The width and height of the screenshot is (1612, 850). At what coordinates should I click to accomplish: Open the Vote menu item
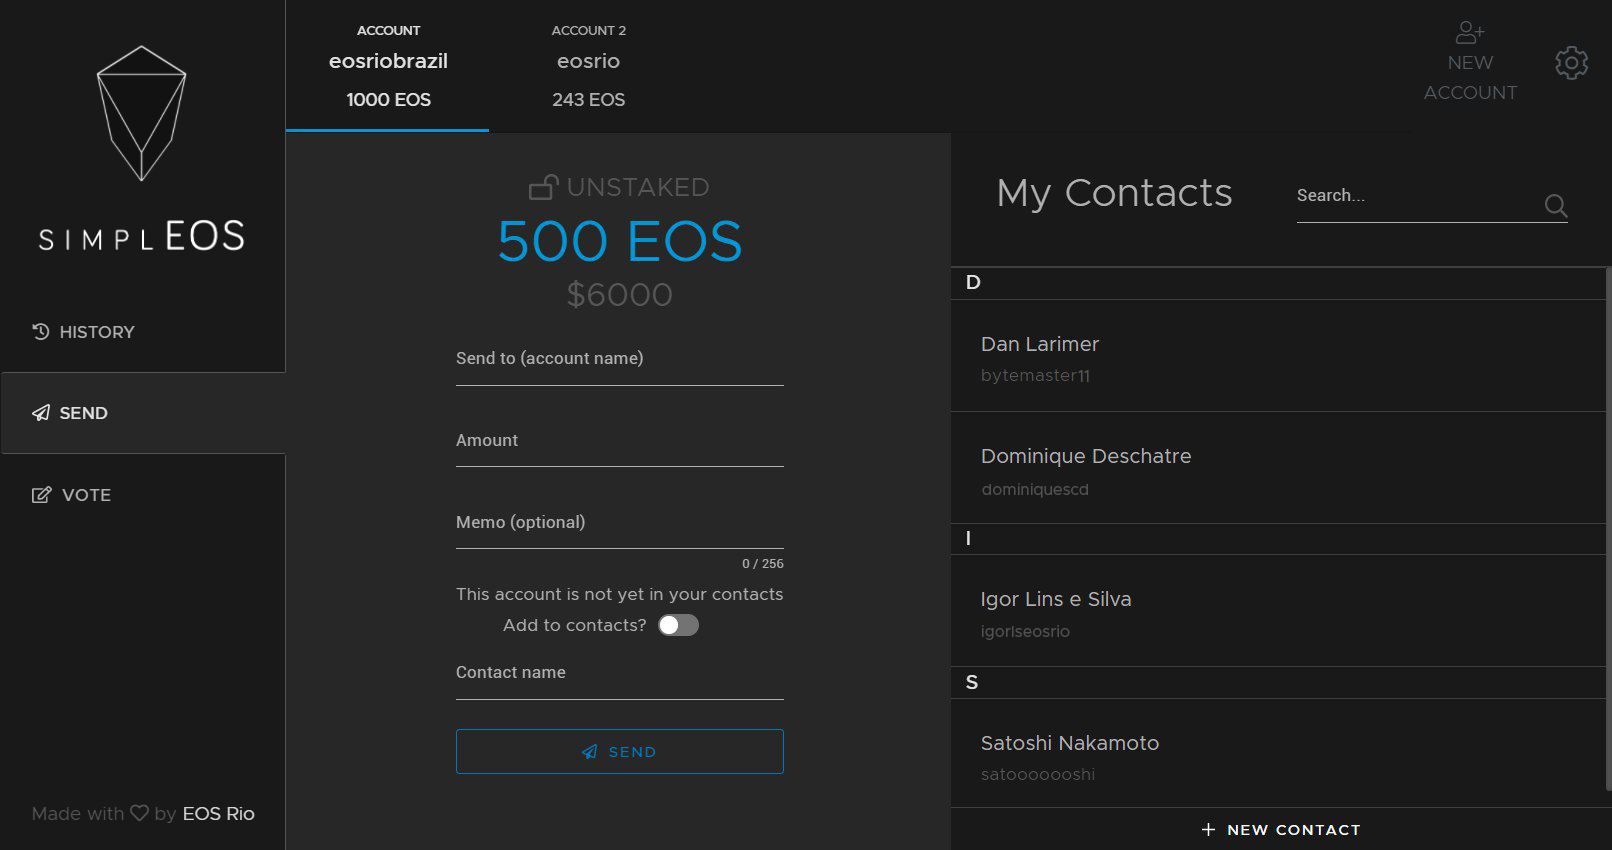tap(143, 495)
